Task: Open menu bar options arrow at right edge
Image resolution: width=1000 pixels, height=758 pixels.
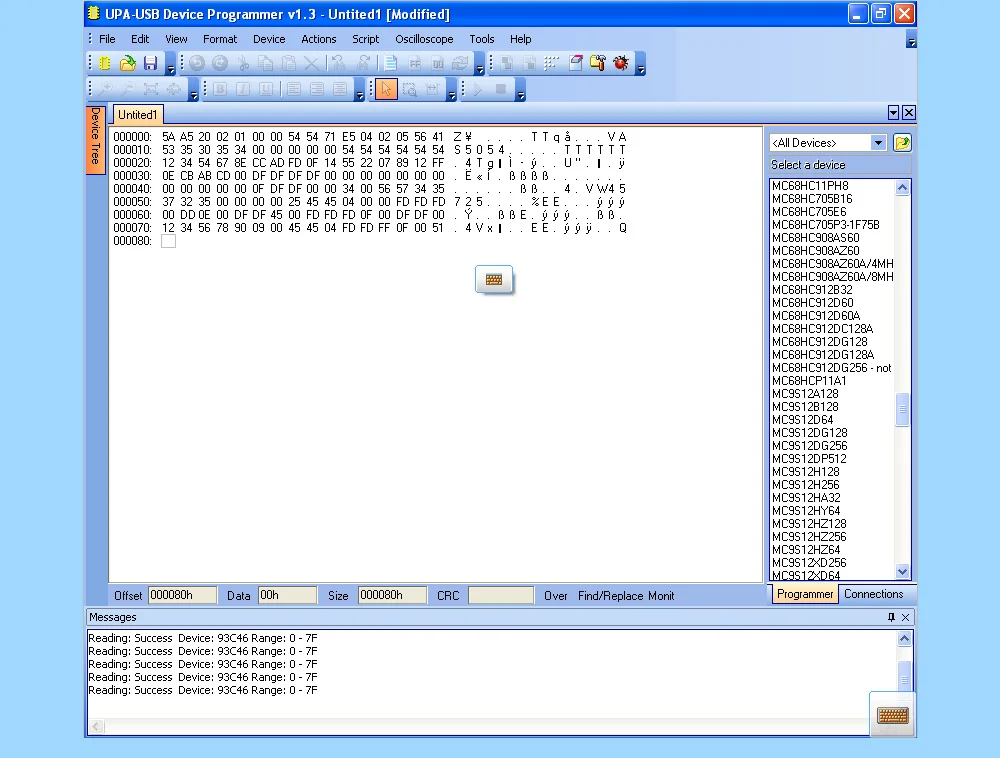Action: (911, 41)
